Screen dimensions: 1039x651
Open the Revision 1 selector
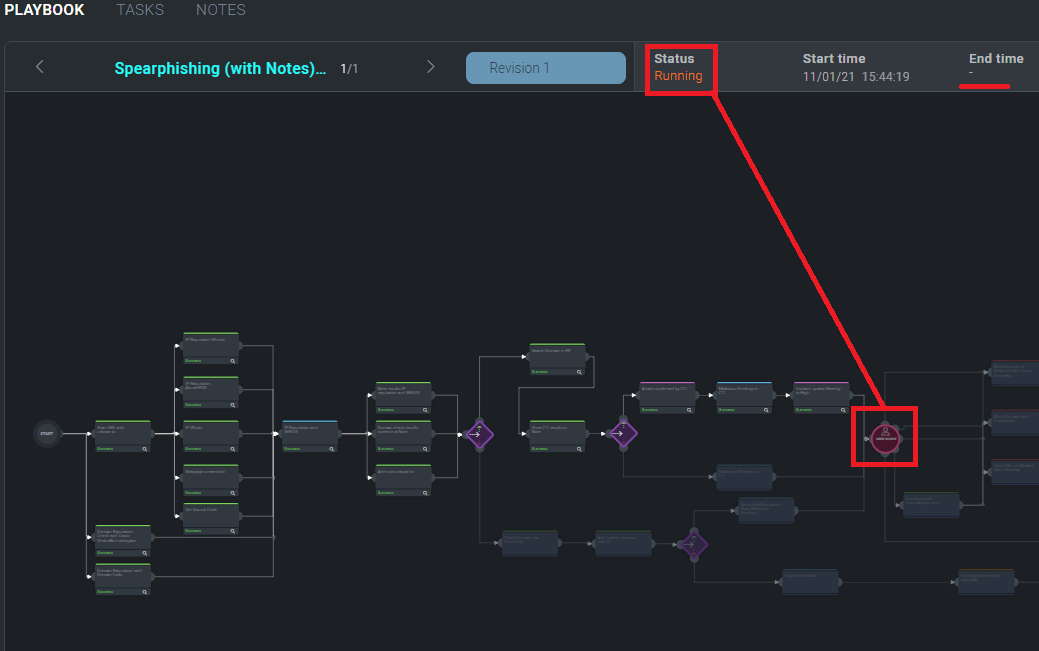tap(545, 68)
